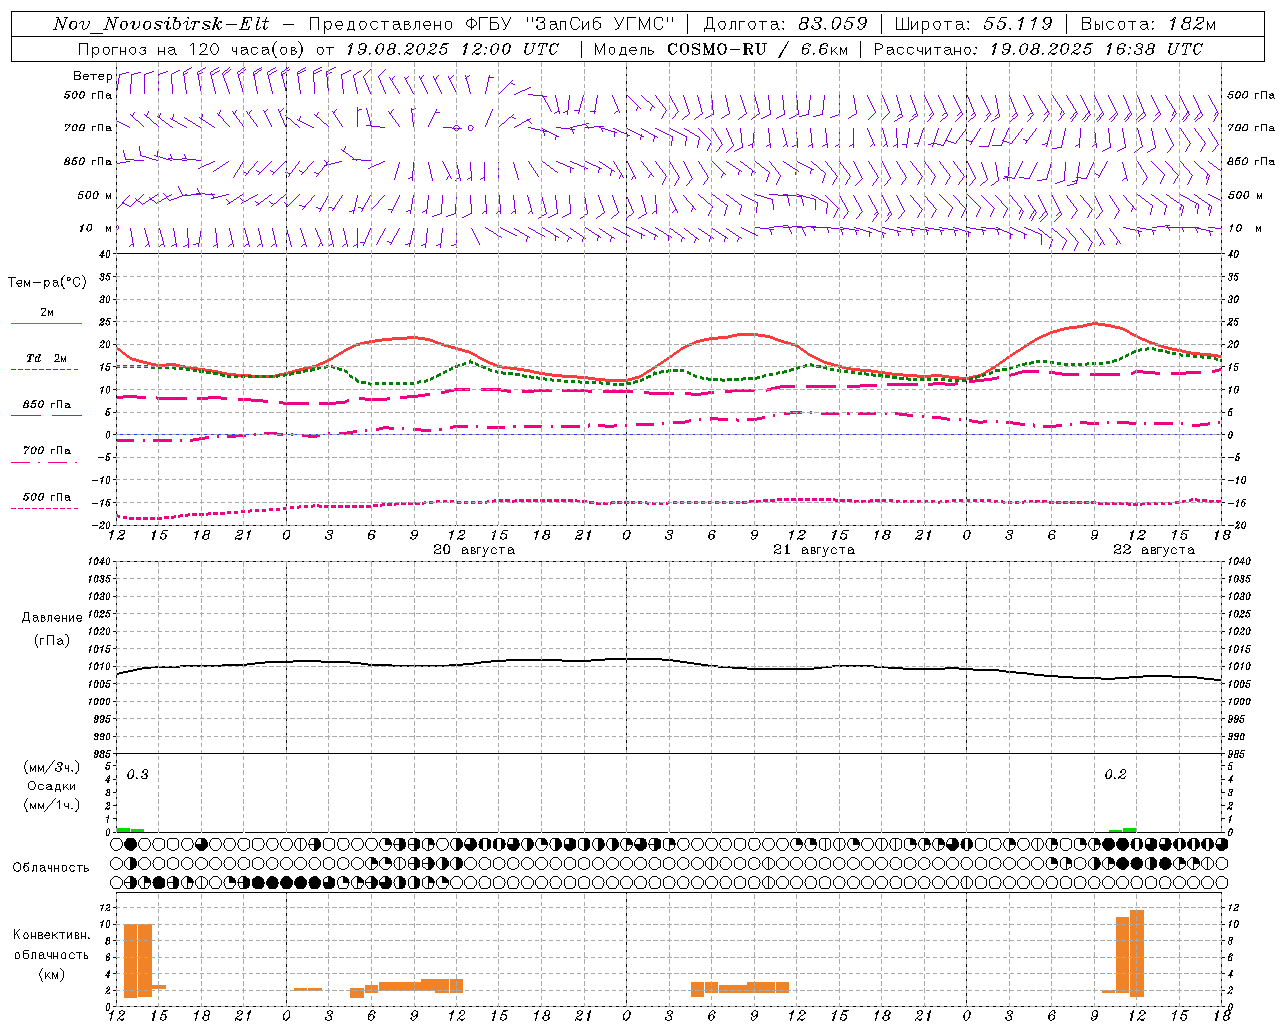Screen dimensions: 1280x1024
Task: Click the forecast start time 19.08.2025 12:00 UTC
Action: tap(452, 49)
